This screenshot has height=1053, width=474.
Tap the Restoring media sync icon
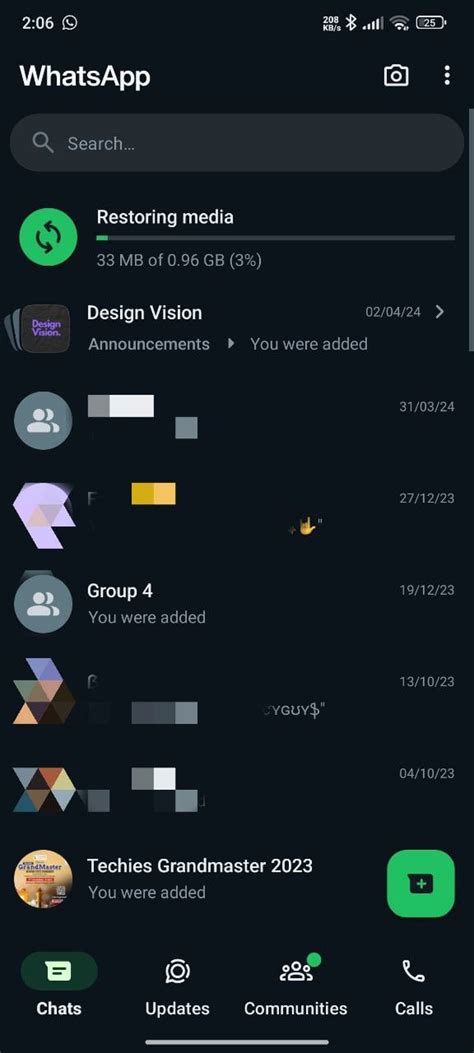[48, 237]
